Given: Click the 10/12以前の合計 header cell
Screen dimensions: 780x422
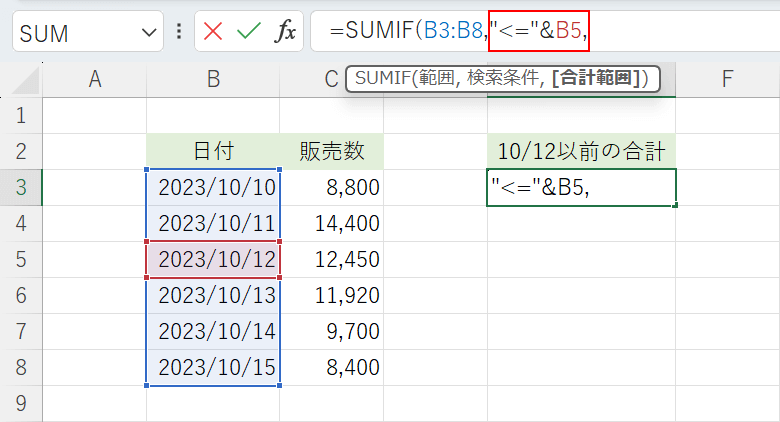Looking at the screenshot, I should (x=581, y=151).
